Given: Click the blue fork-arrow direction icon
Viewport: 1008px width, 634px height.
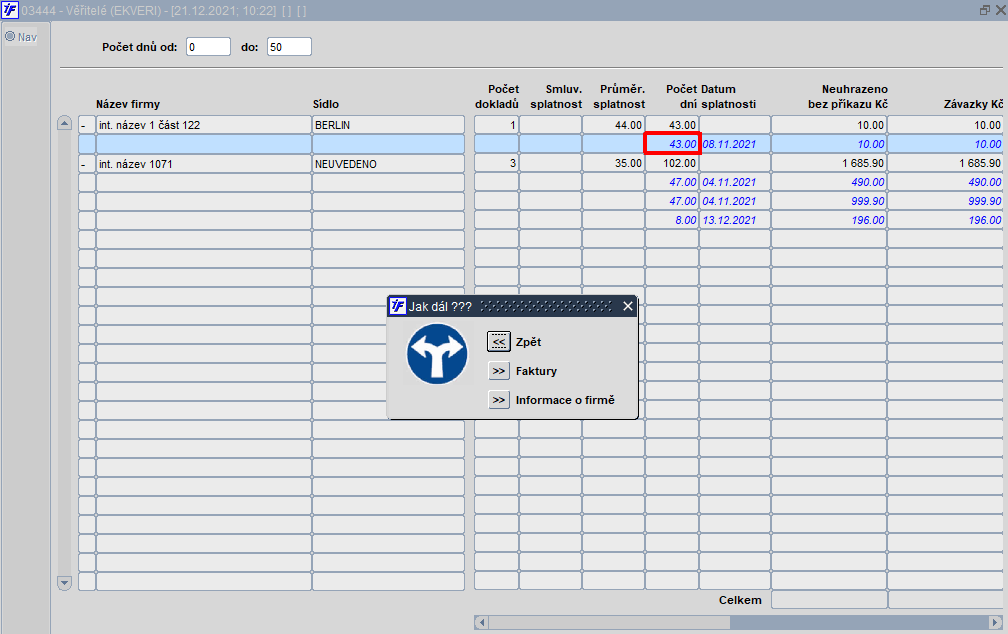Looking at the screenshot, I should (437, 354).
